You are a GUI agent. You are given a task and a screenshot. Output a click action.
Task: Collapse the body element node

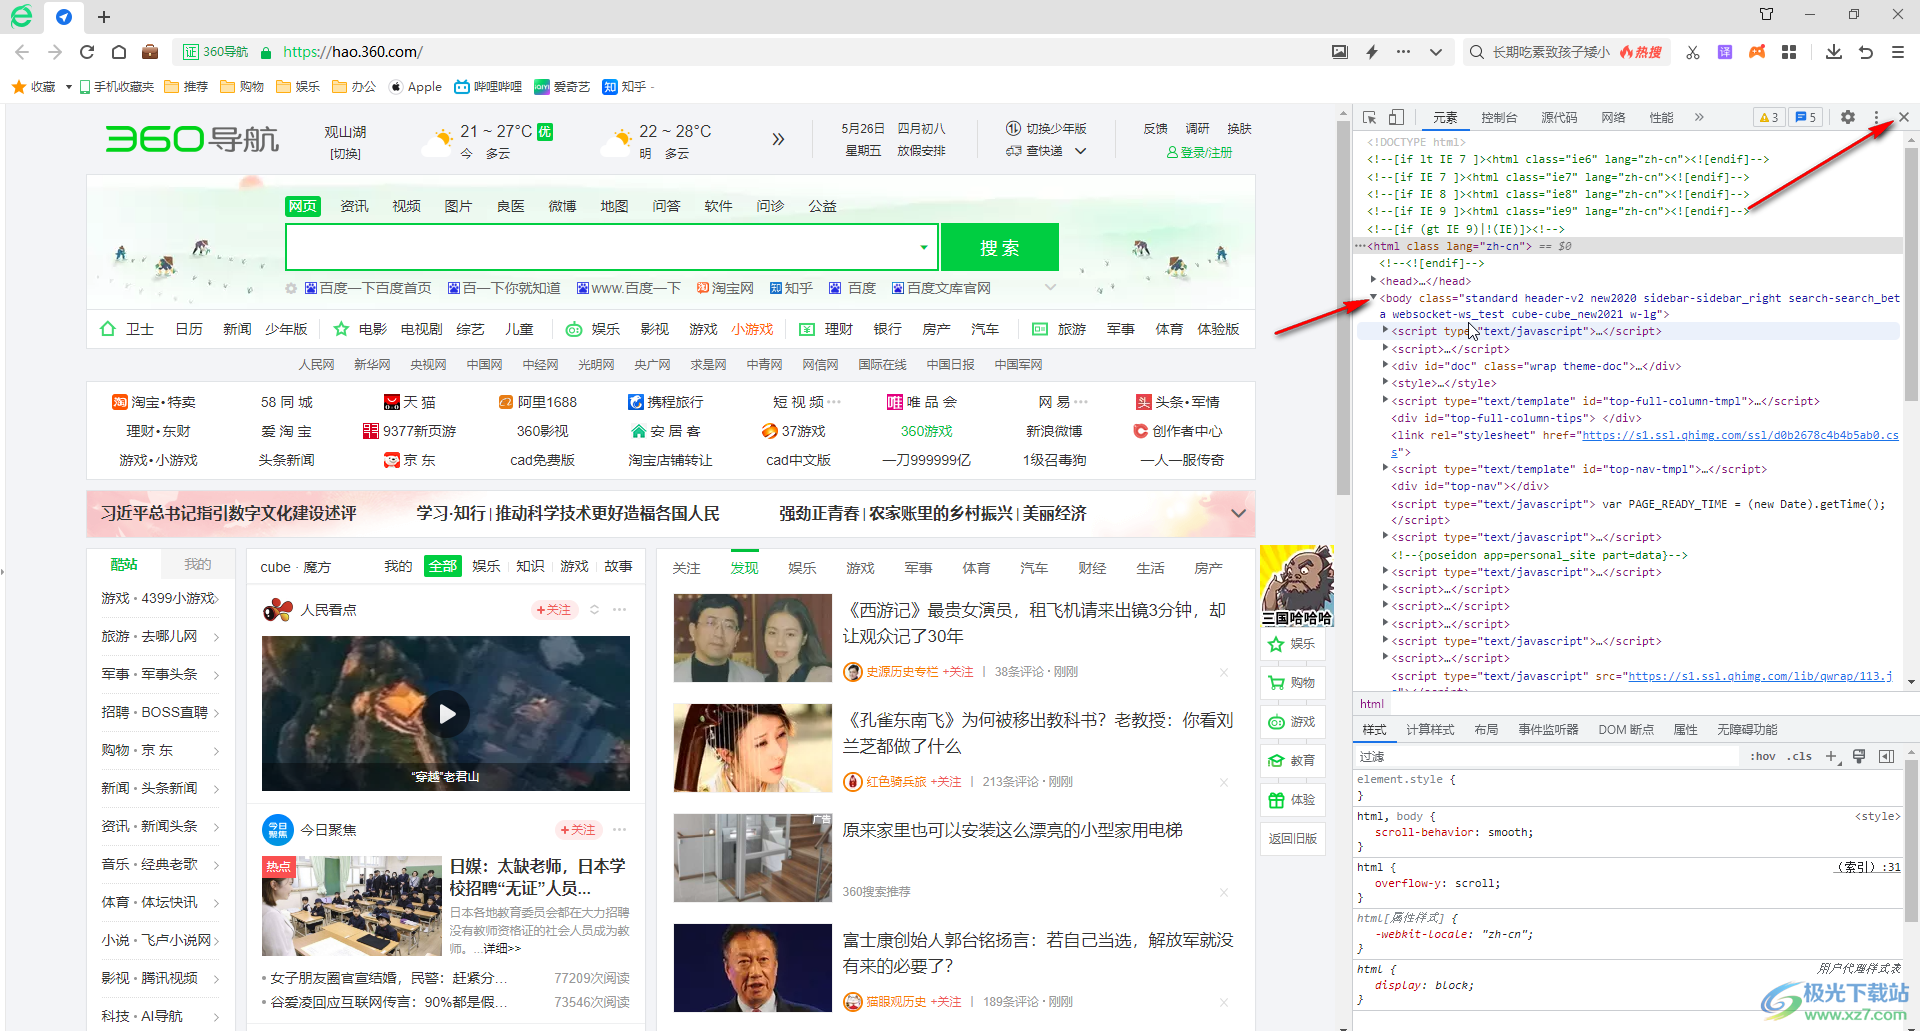click(1374, 297)
